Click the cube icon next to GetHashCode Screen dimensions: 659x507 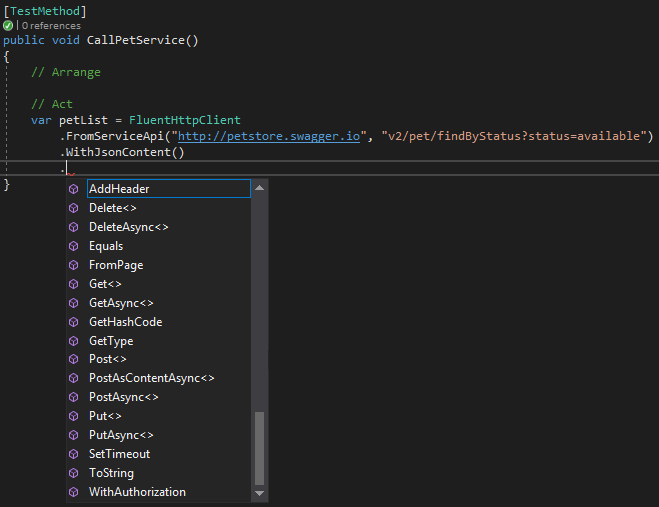74,322
